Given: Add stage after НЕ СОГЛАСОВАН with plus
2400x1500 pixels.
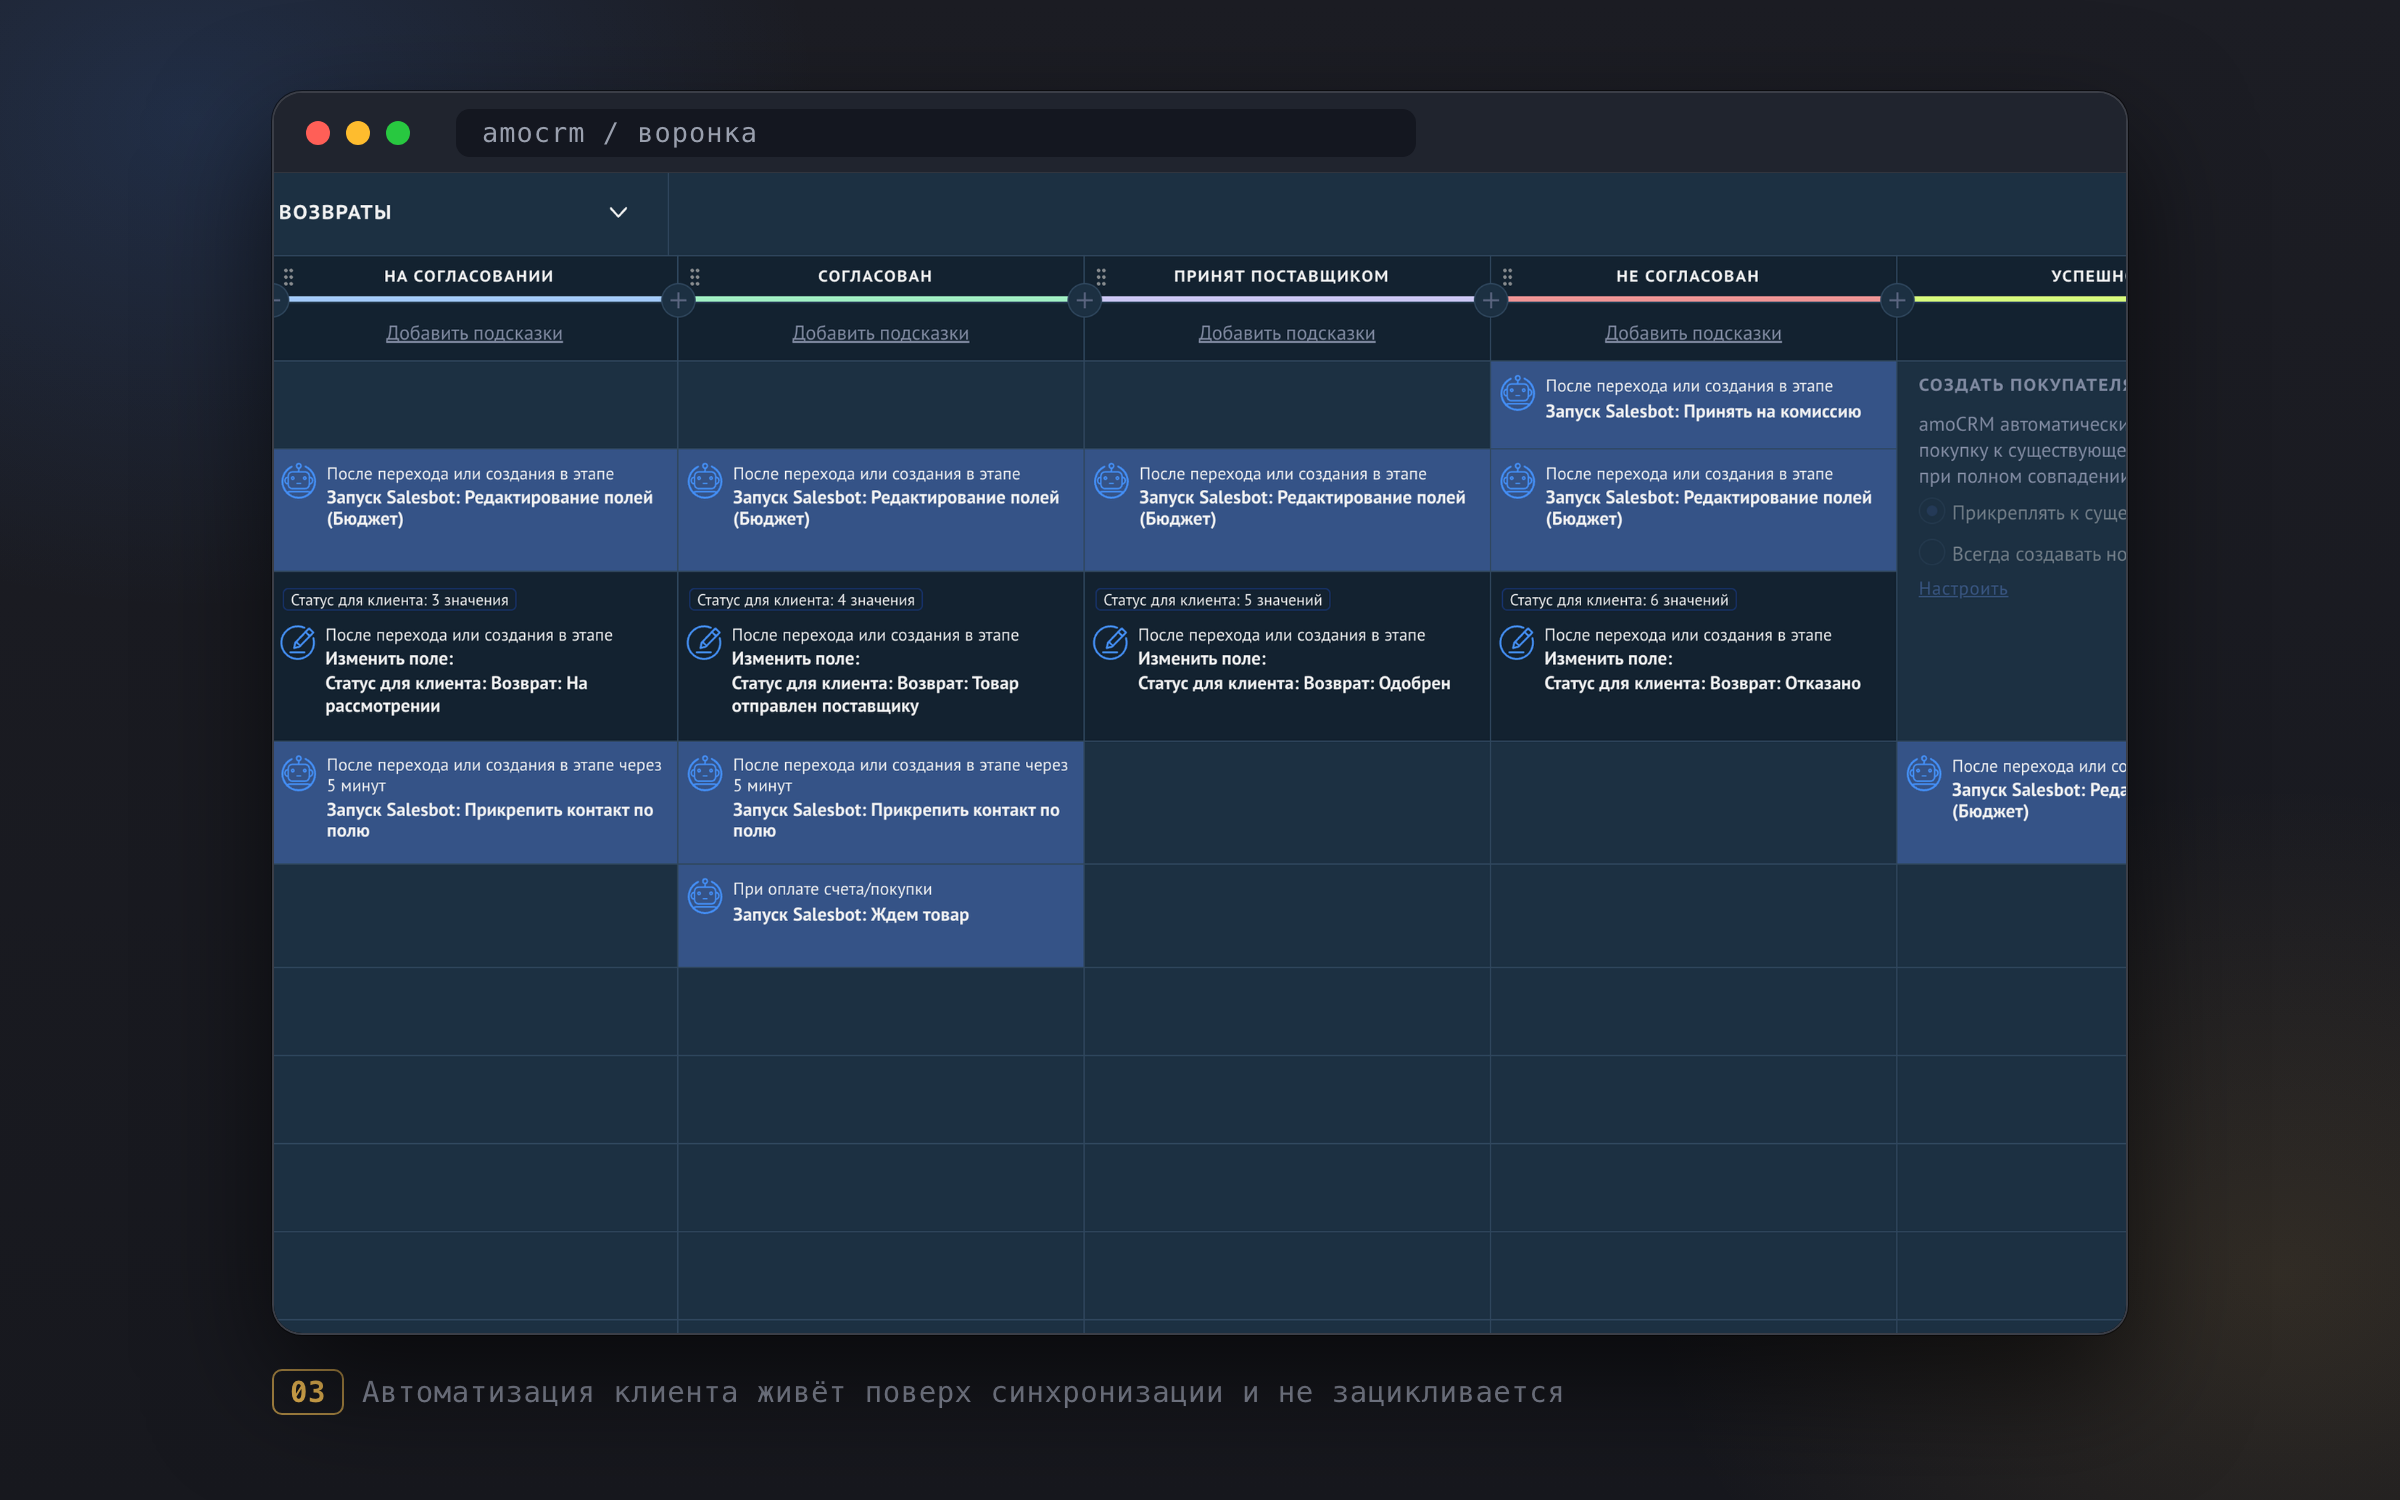Looking at the screenshot, I should point(1897,300).
